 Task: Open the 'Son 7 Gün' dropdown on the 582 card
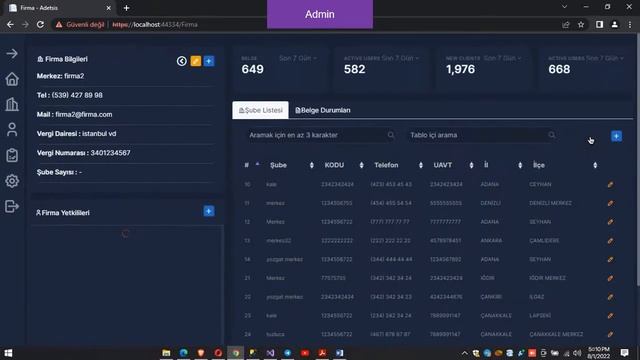(400, 58)
